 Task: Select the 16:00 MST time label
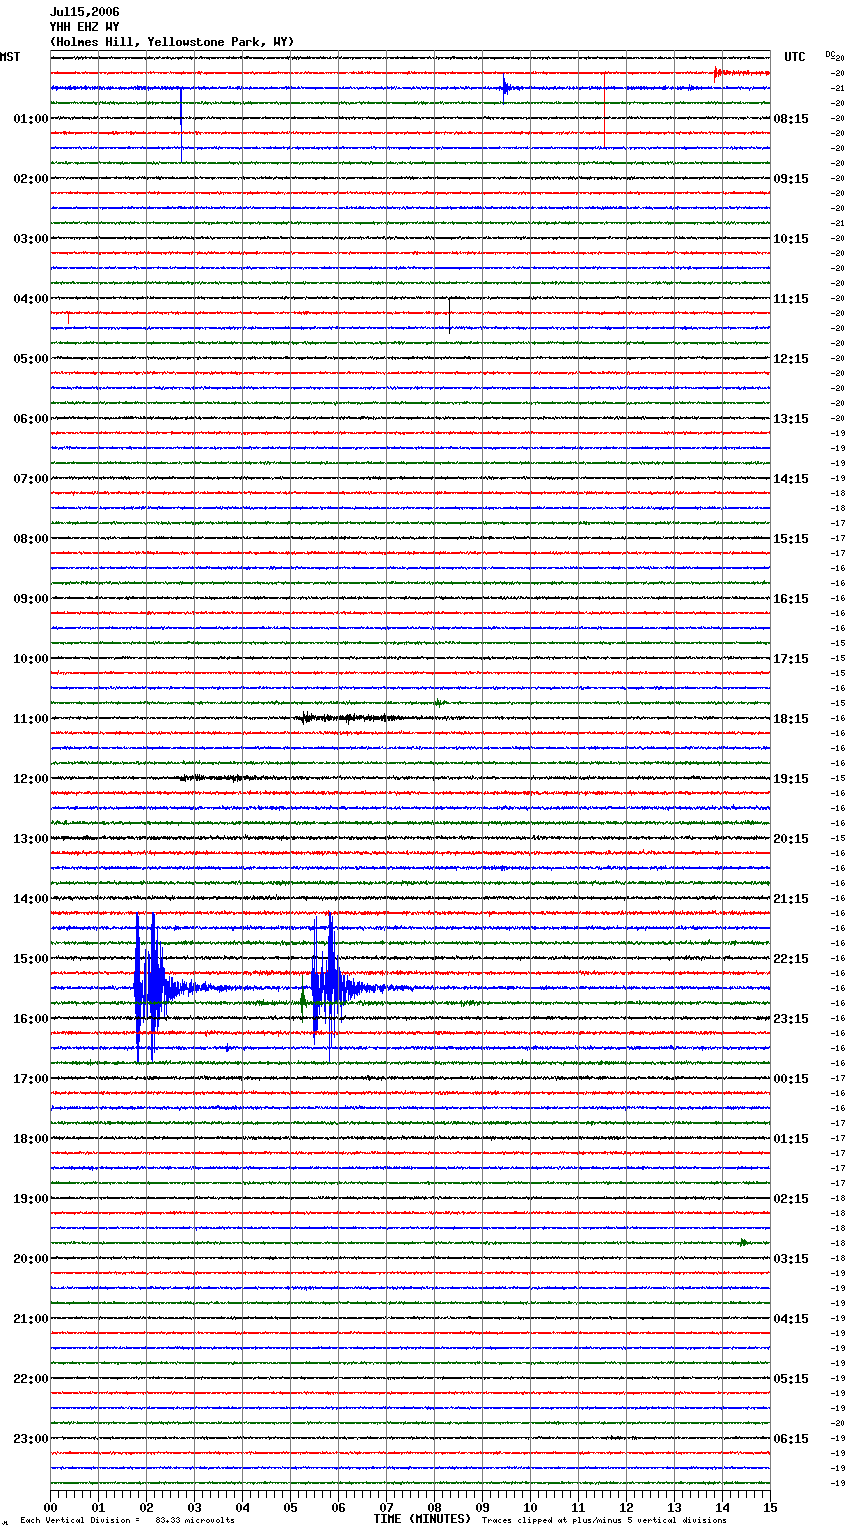pyautogui.click(x=31, y=1019)
